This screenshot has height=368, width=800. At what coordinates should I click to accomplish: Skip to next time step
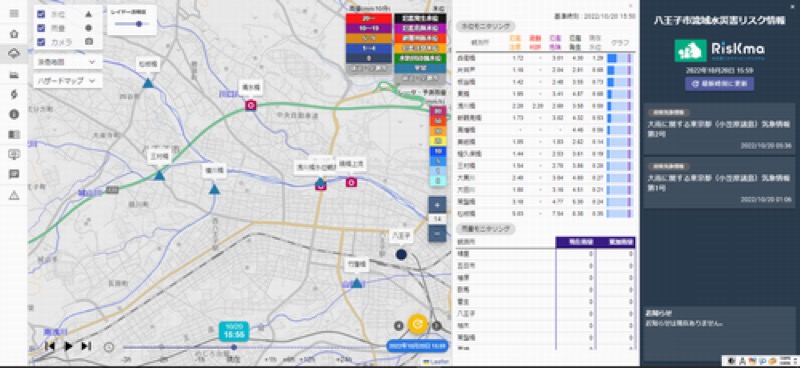(x=86, y=346)
